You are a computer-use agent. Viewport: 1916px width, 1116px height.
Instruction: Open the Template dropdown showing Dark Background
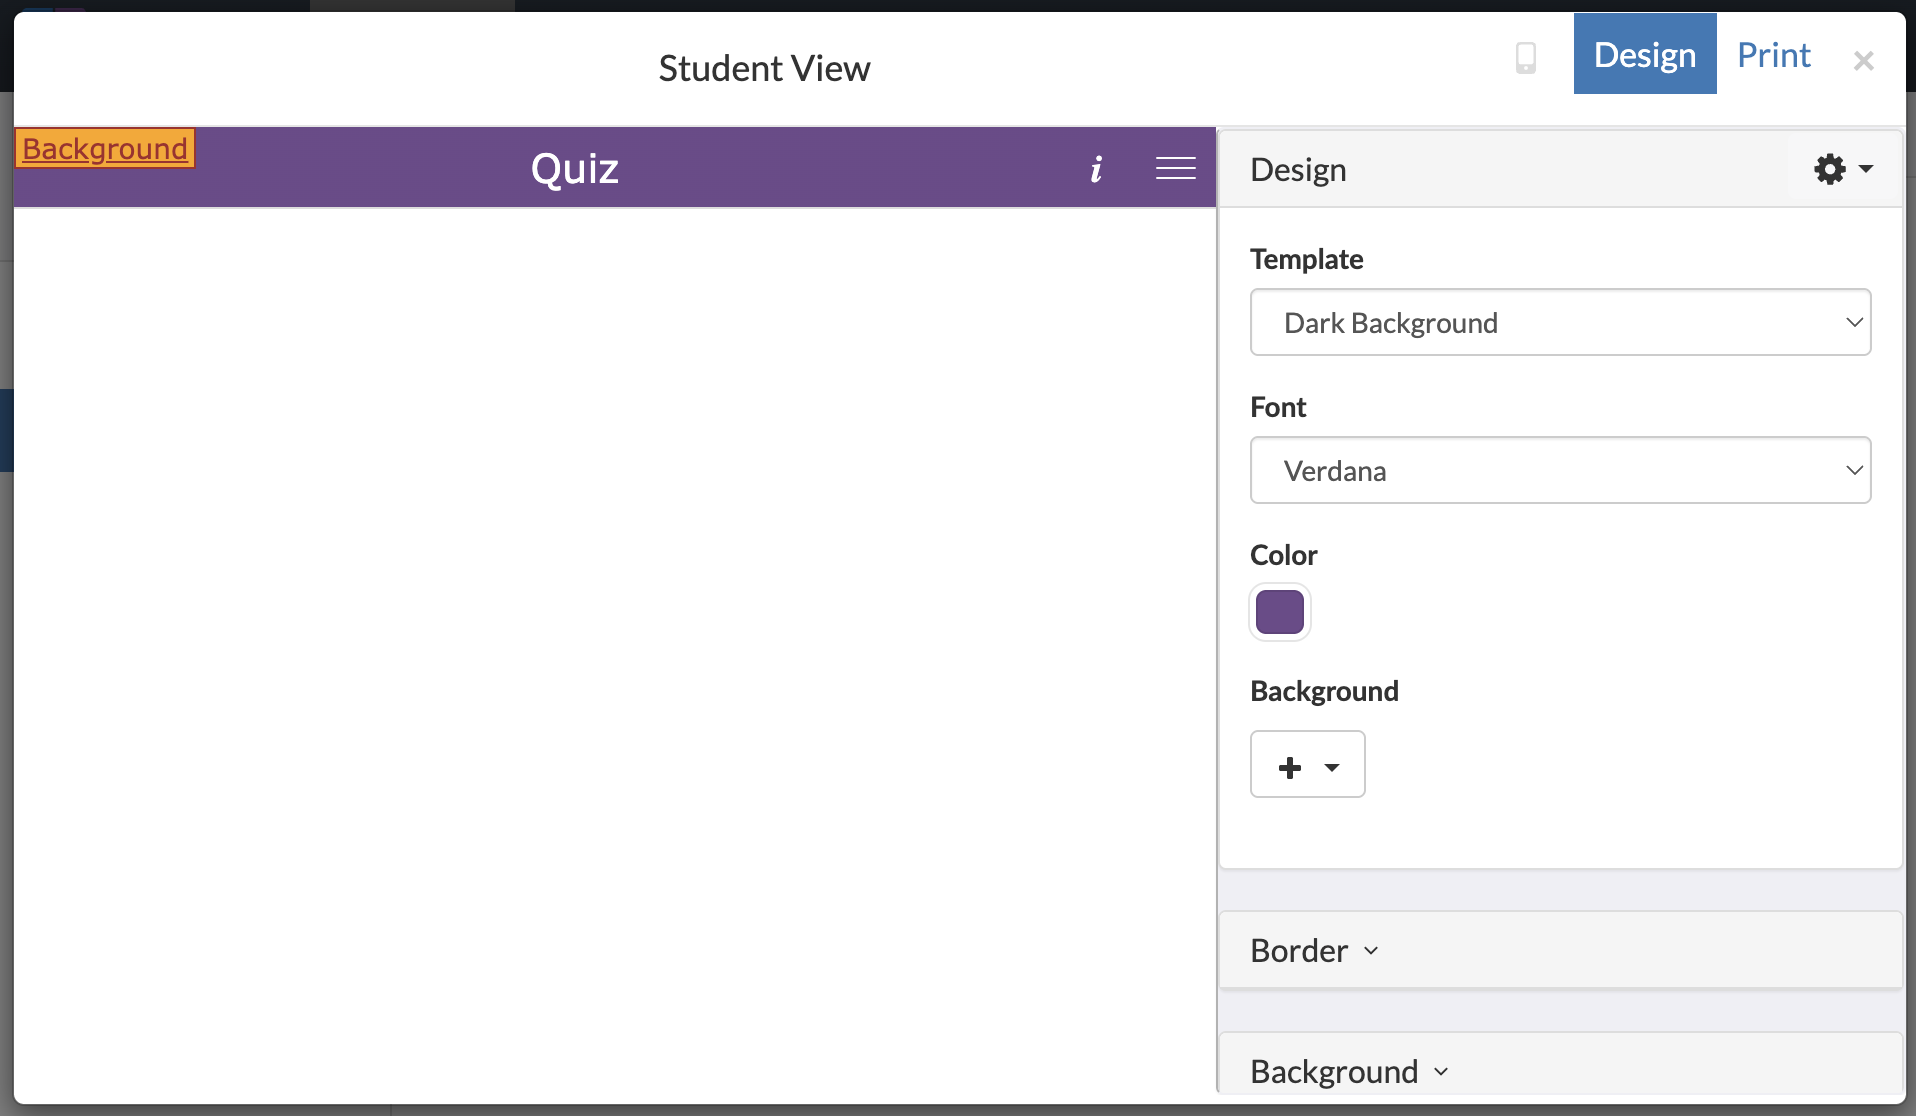pyautogui.click(x=1559, y=322)
